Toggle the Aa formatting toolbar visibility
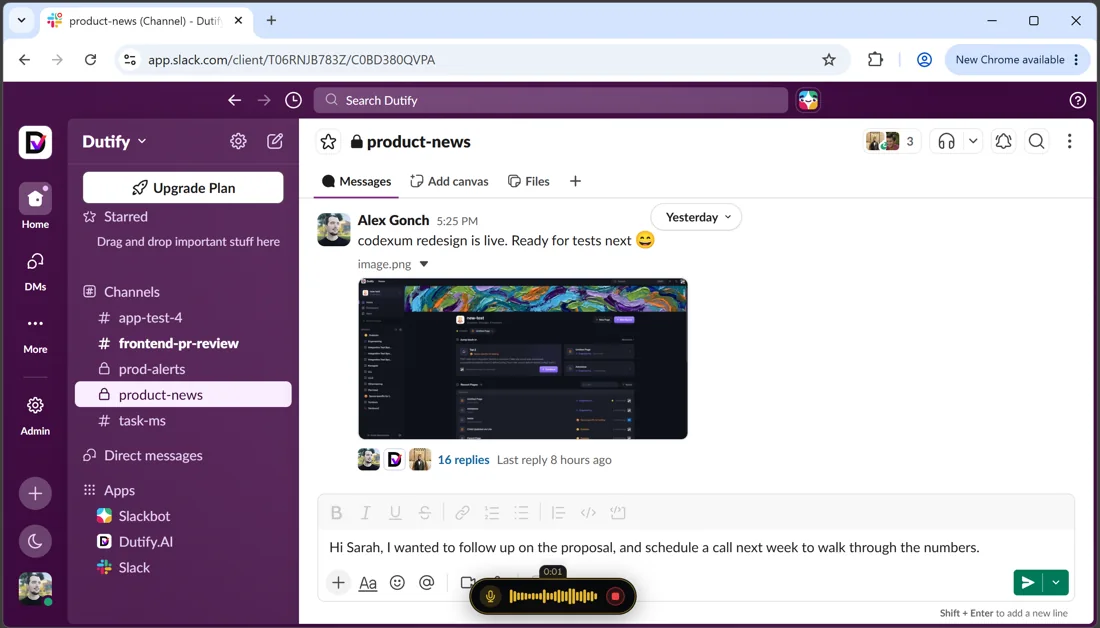 [x=368, y=582]
